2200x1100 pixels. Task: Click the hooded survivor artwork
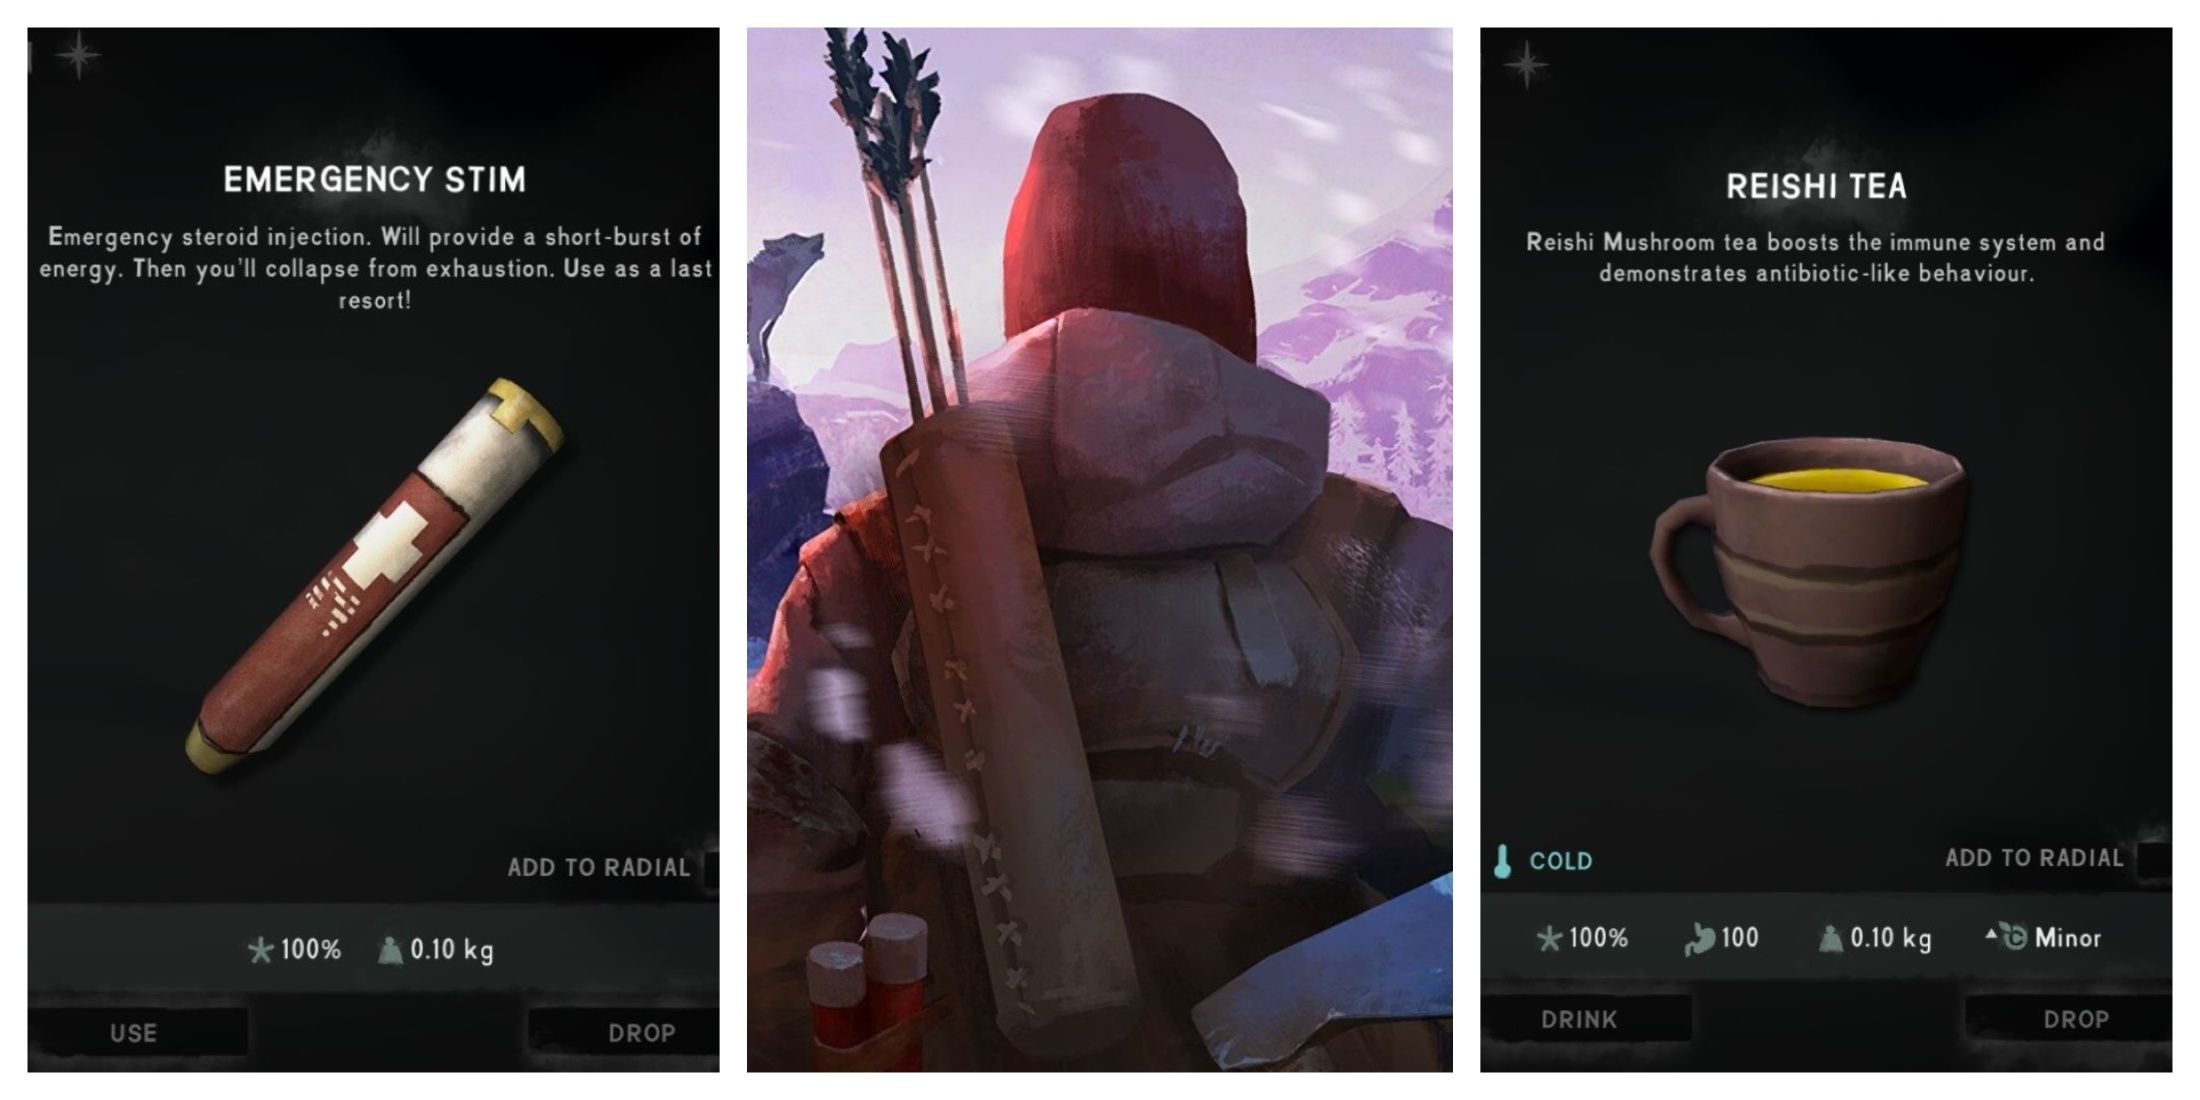click(1099, 550)
